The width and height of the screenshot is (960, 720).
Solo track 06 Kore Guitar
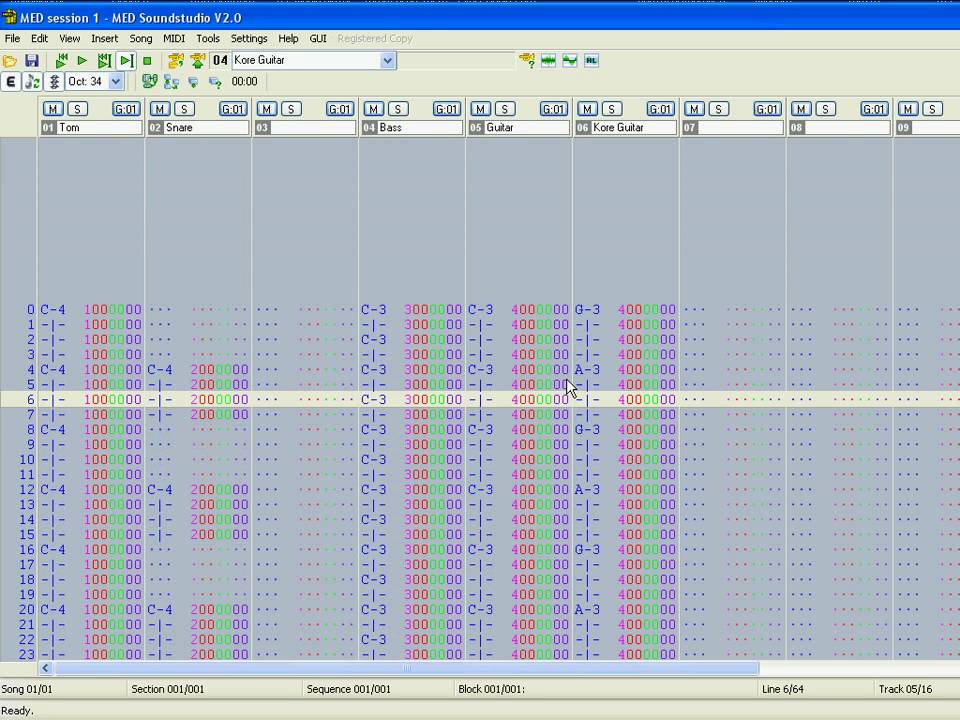pos(612,109)
